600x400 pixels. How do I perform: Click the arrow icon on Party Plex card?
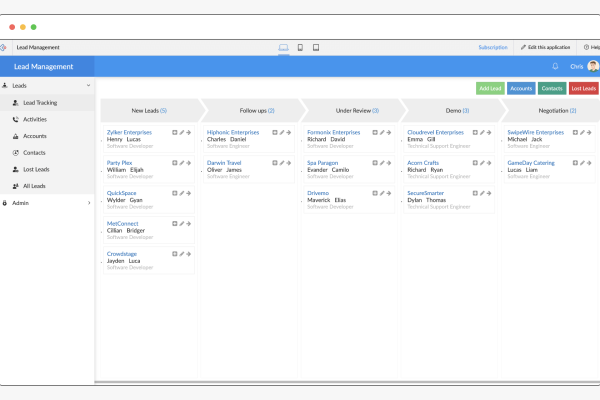tap(189, 162)
